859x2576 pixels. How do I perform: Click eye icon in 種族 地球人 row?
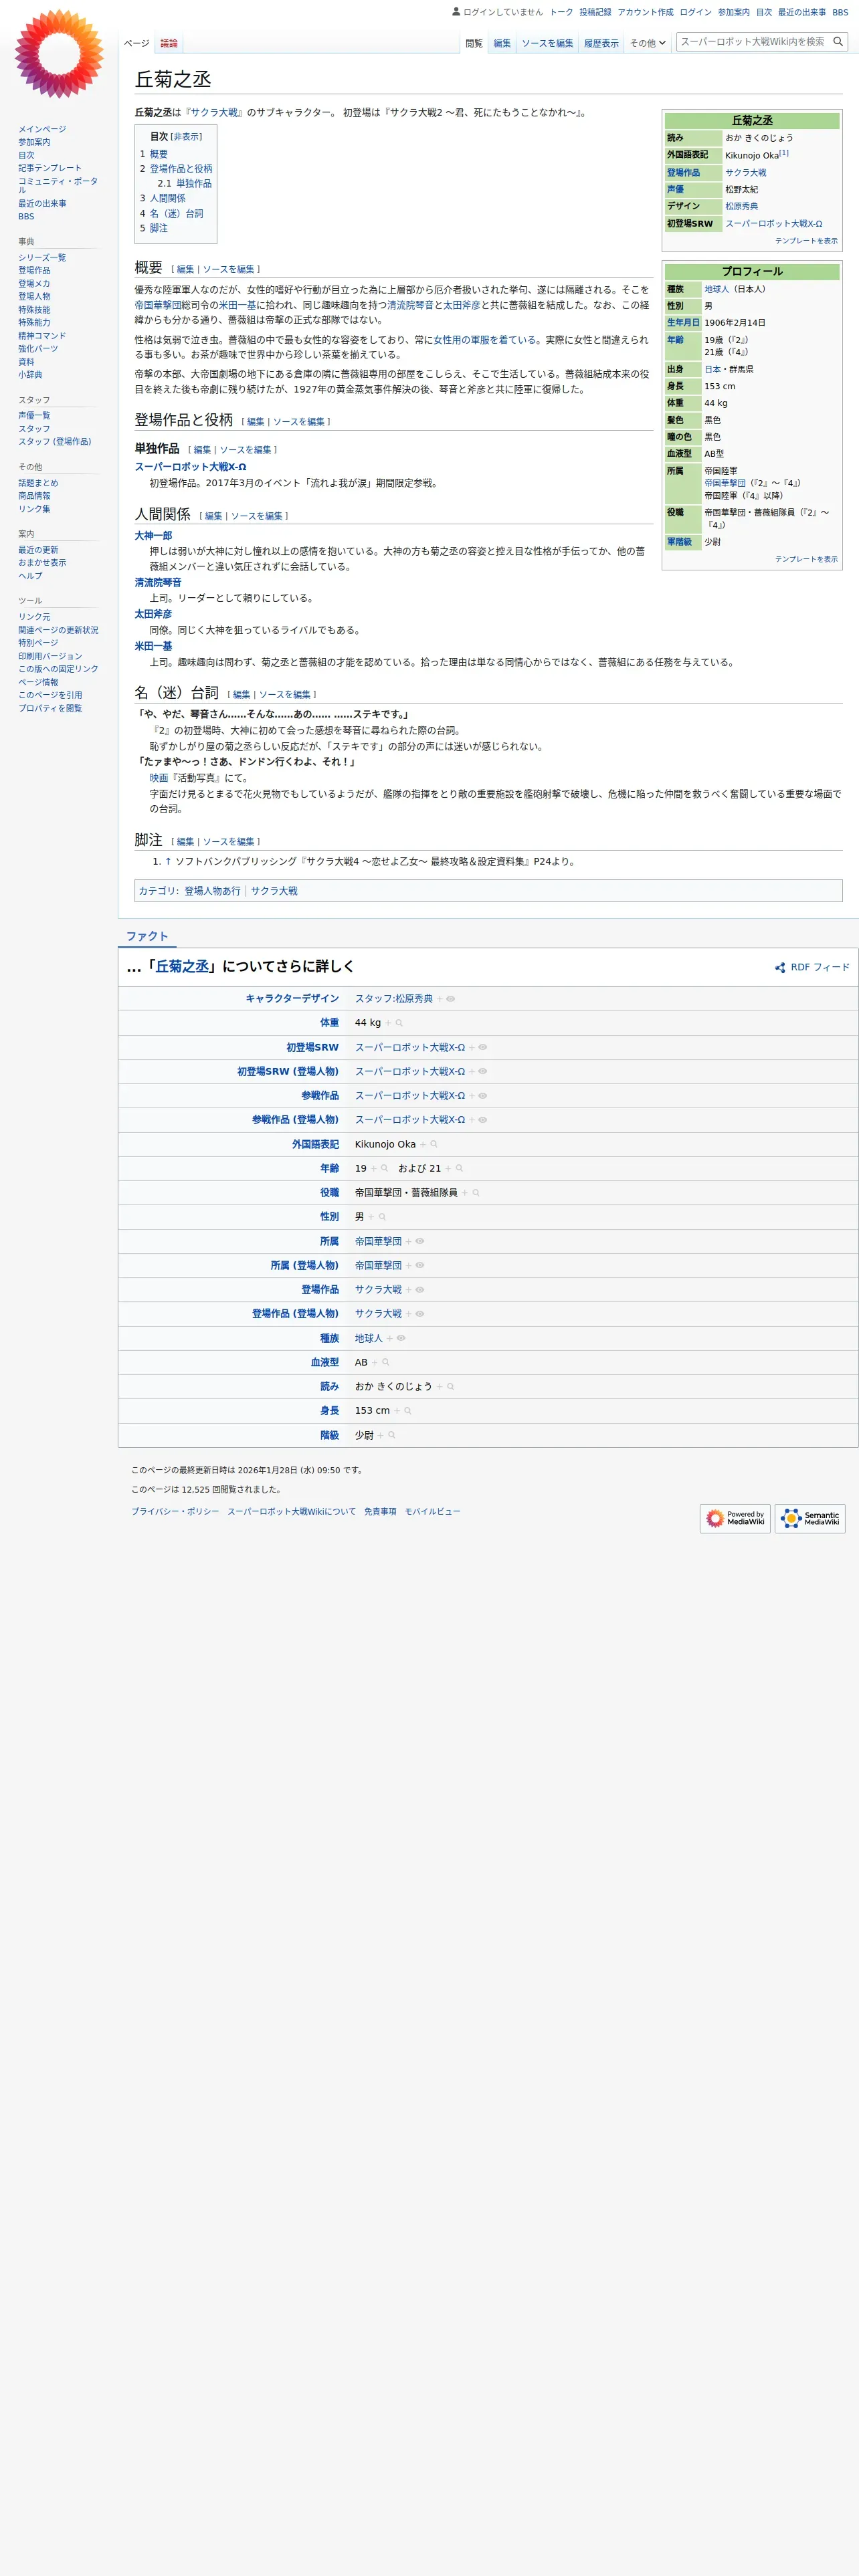click(401, 1338)
